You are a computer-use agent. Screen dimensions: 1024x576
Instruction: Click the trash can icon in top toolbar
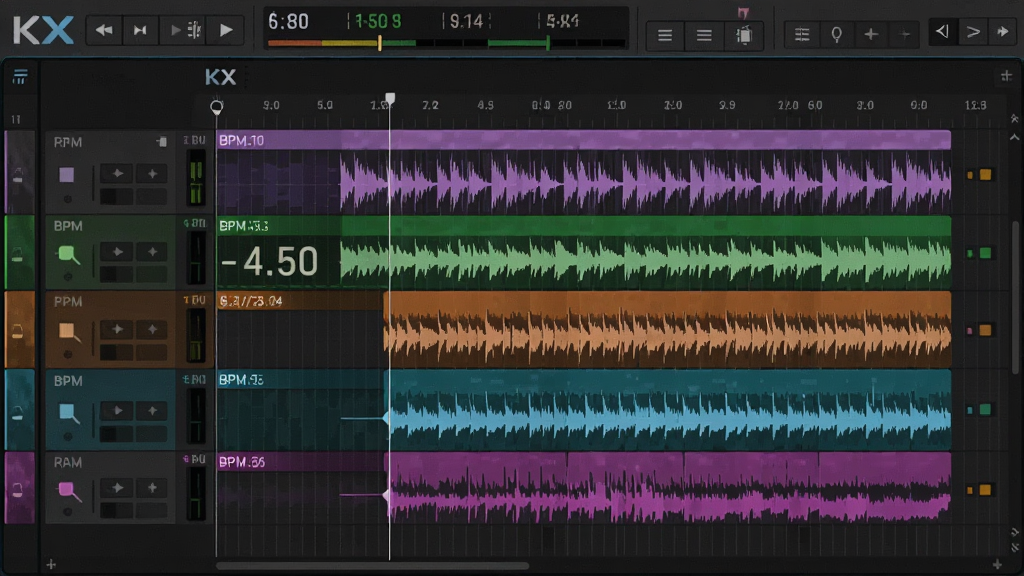(x=744, y=34)
